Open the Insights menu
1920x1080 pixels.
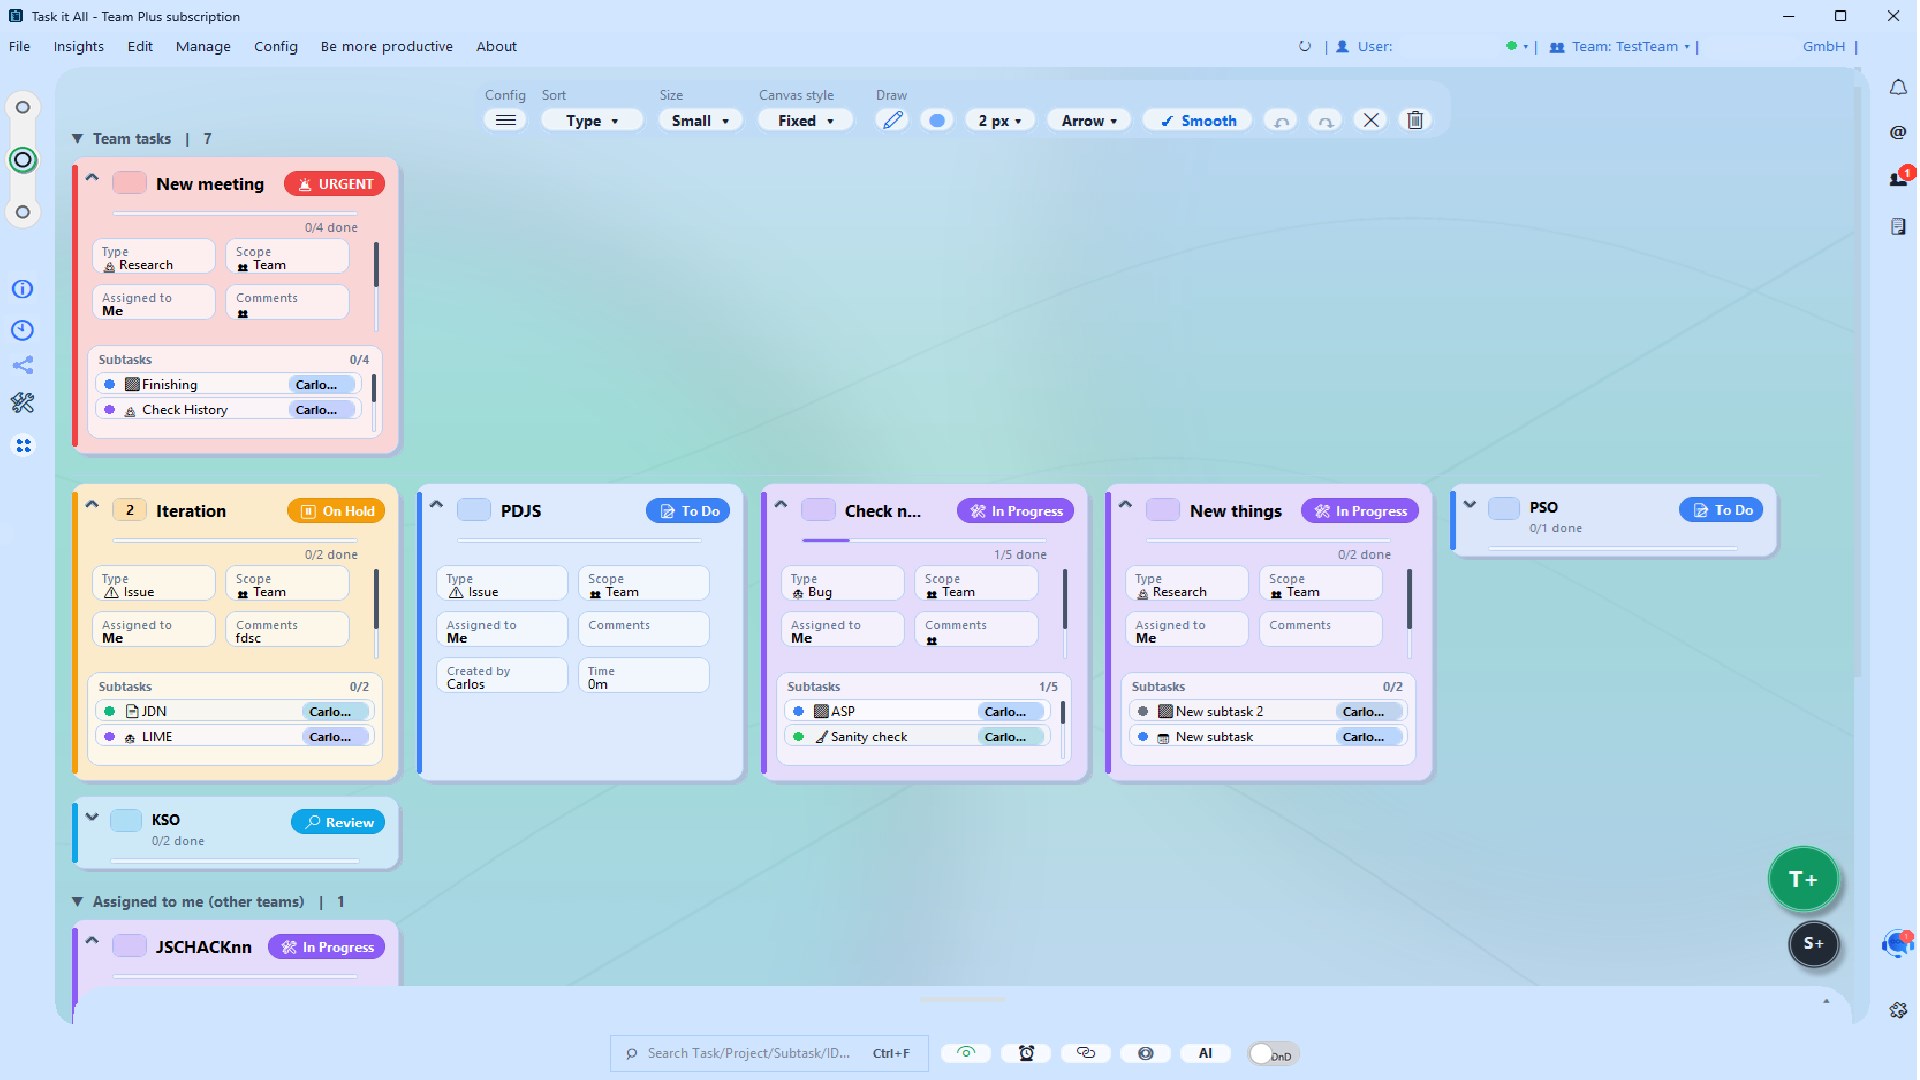click(x=78, y=46)
